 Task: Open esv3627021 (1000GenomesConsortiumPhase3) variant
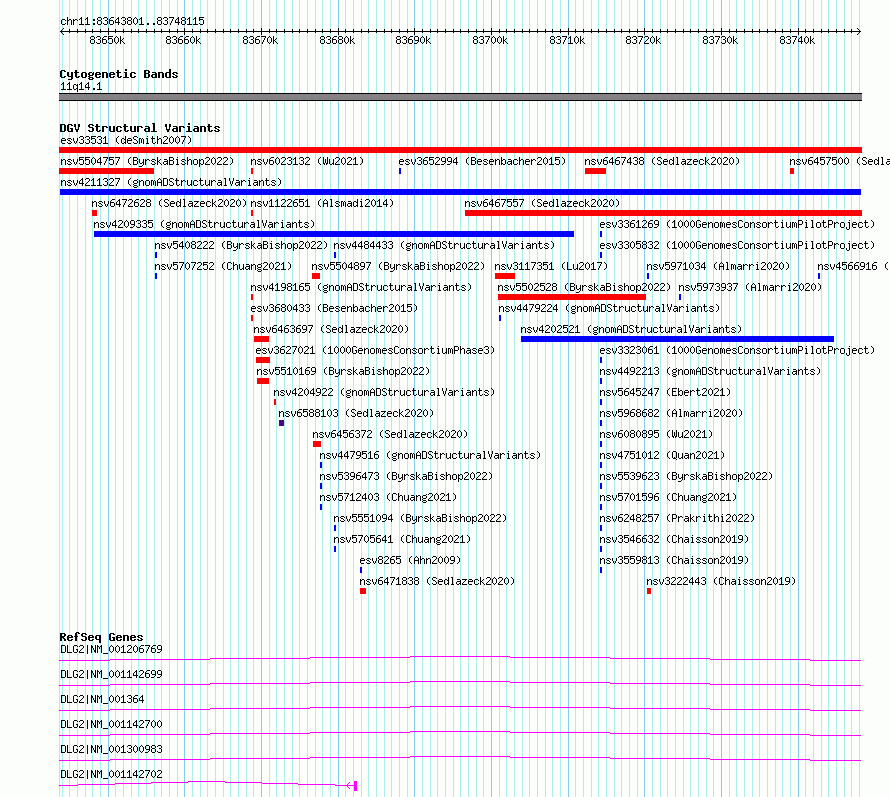tap(375, 350)
